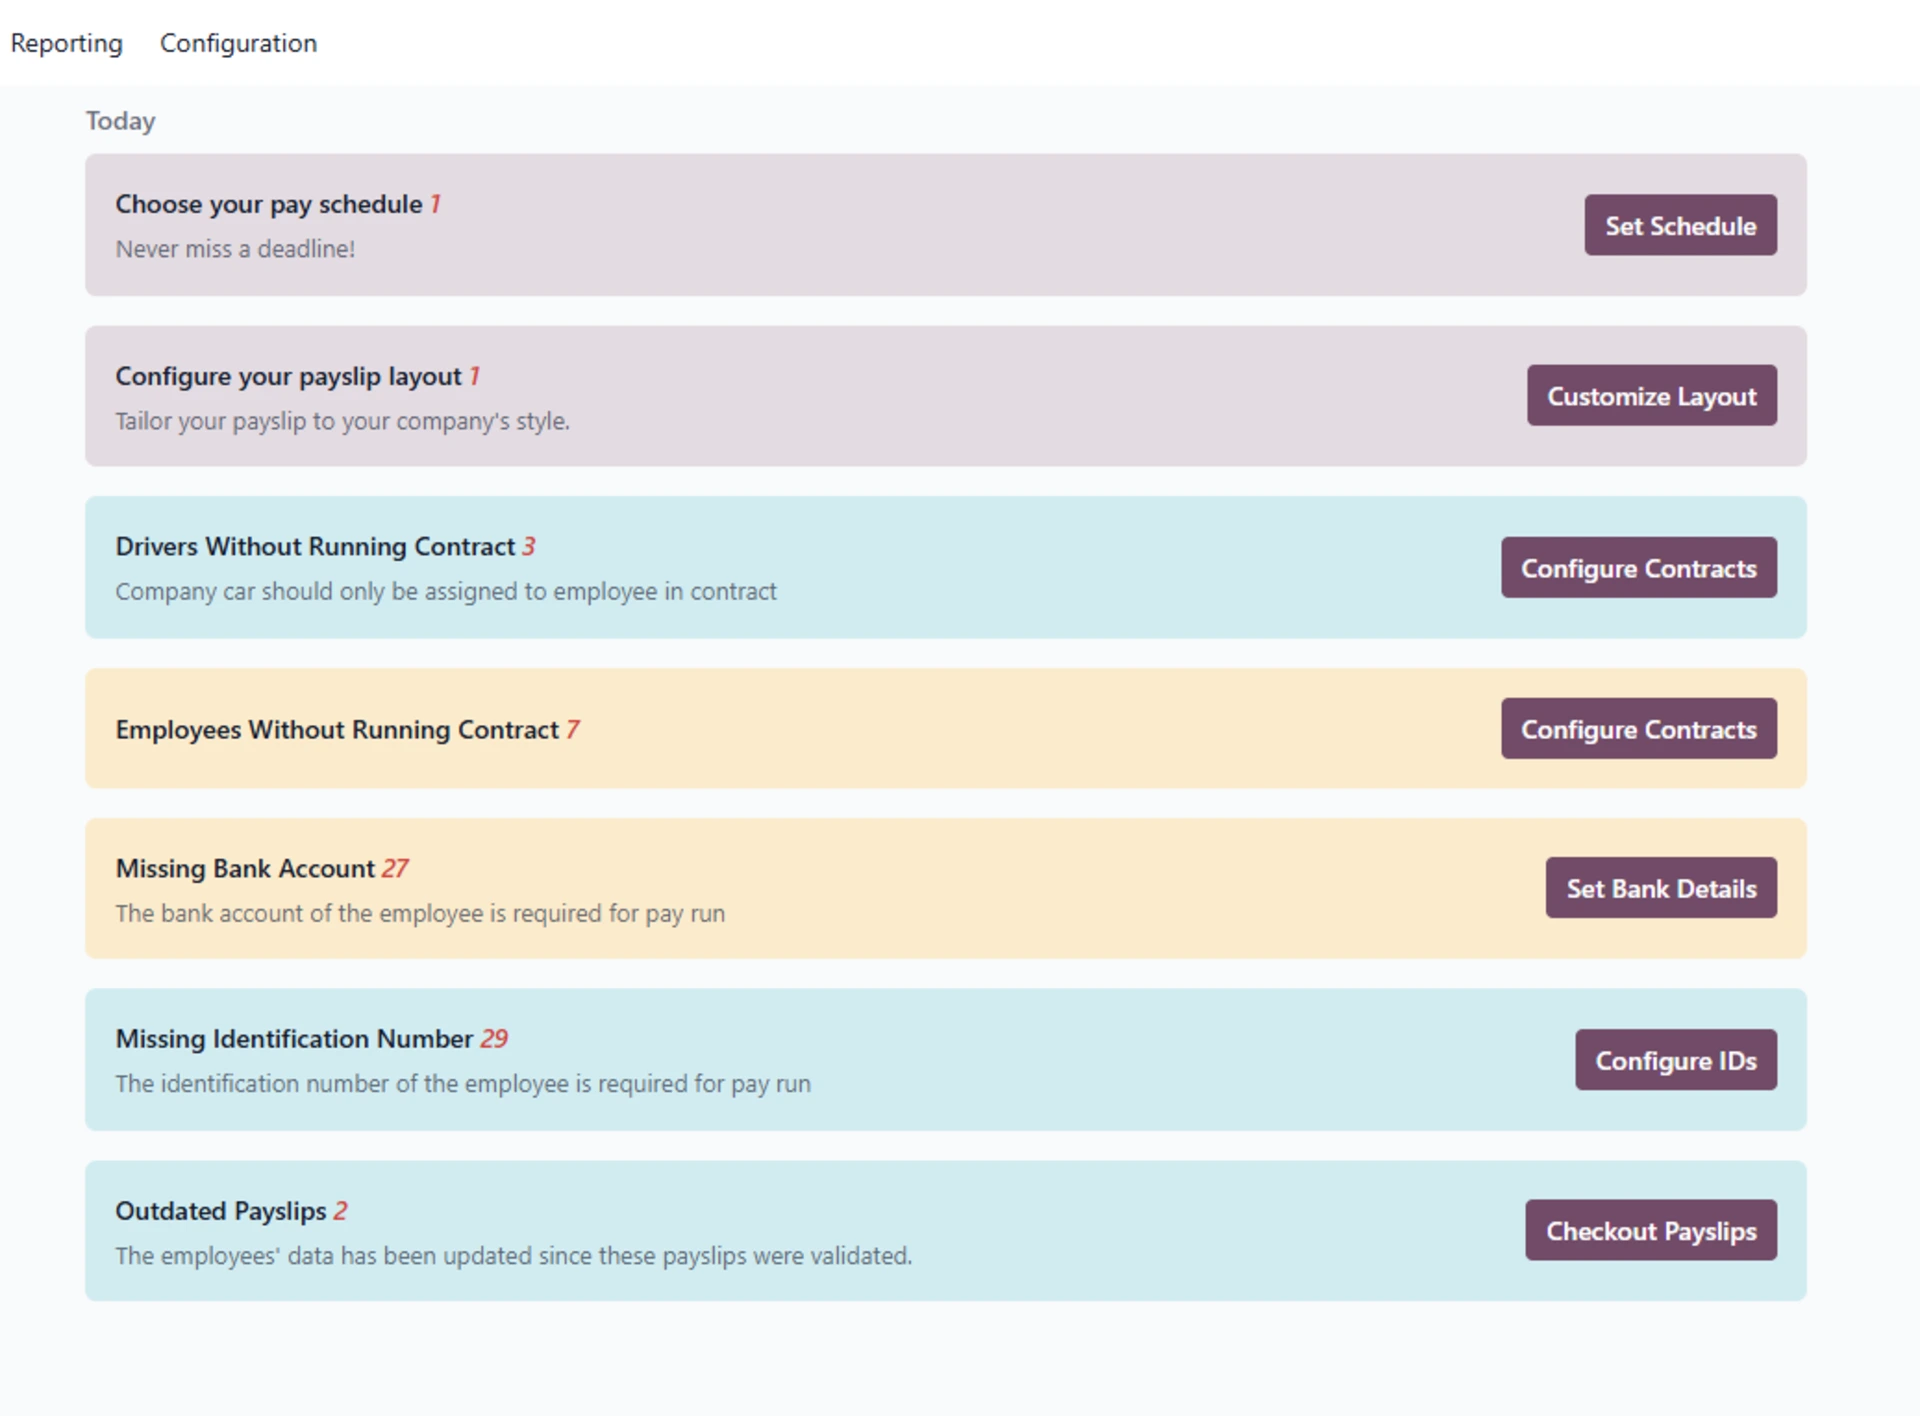The height and width of the screenshot is (1416, 1920).
Task: Click the Configure IDs button
Action: (x=1675, y=1060)
